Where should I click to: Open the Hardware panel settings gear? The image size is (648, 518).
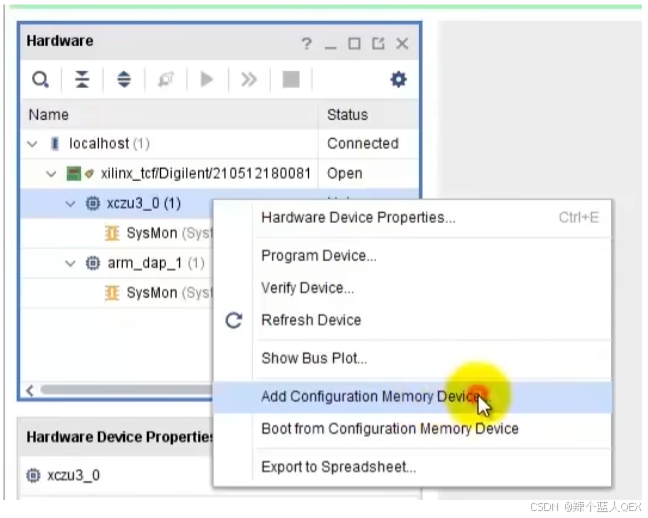click(x=398, y=79)
